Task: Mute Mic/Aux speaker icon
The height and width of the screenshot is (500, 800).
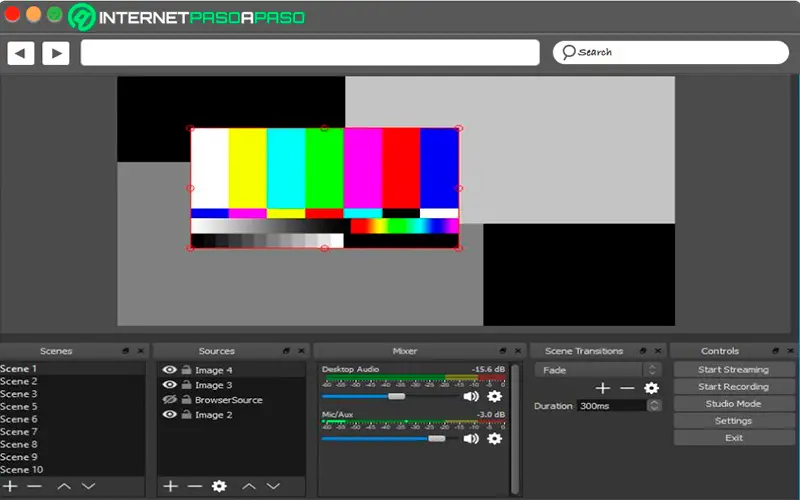Action: (x=471, y=438)
